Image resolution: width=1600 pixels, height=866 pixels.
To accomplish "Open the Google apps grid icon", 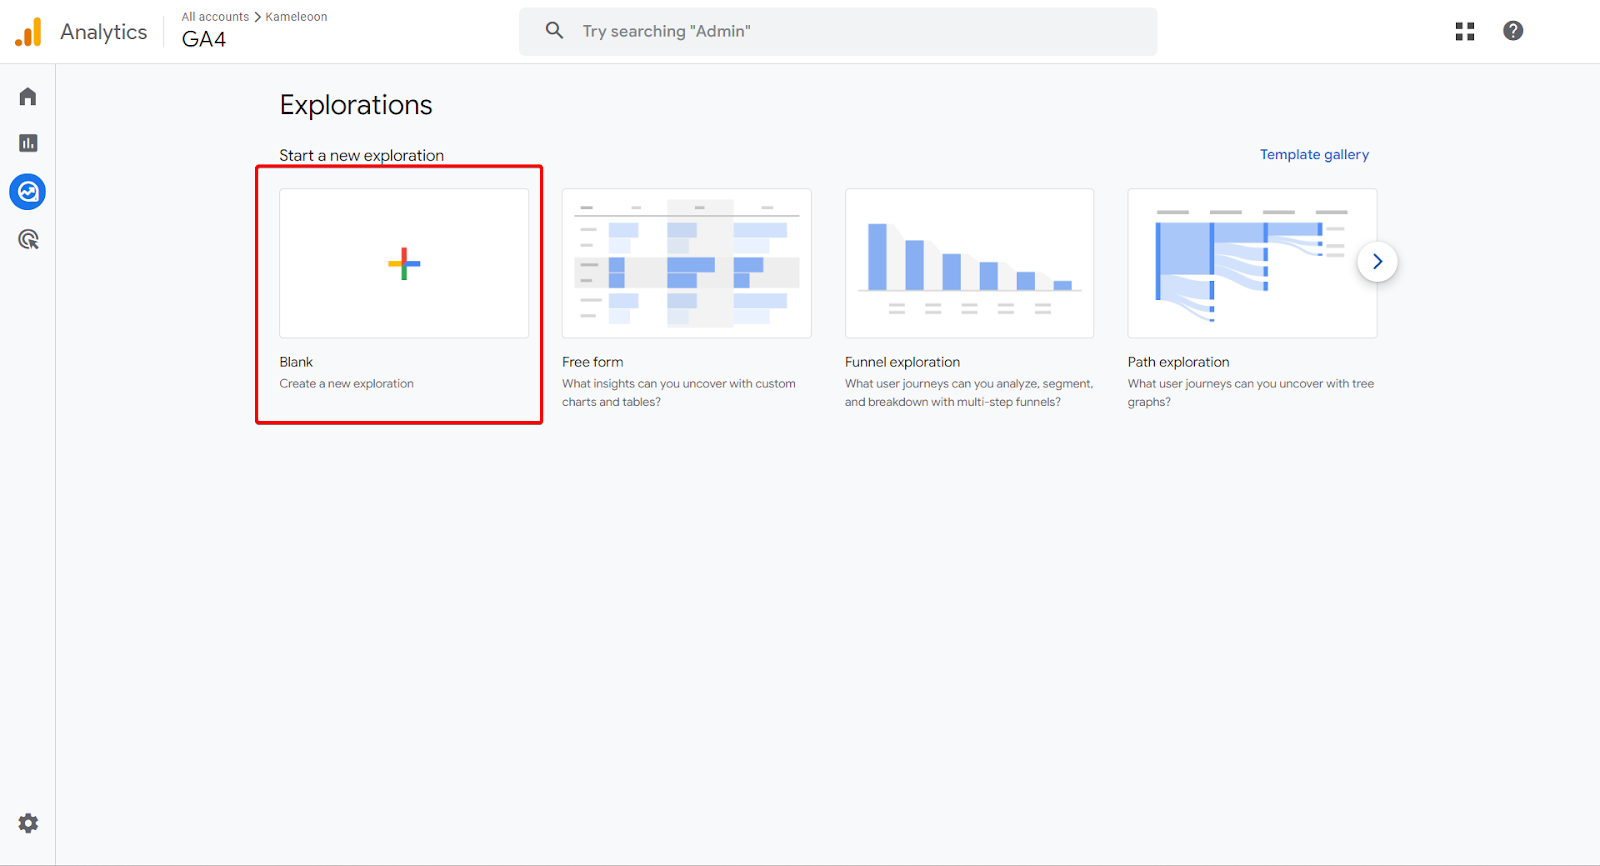I will tap(1465, 31).
